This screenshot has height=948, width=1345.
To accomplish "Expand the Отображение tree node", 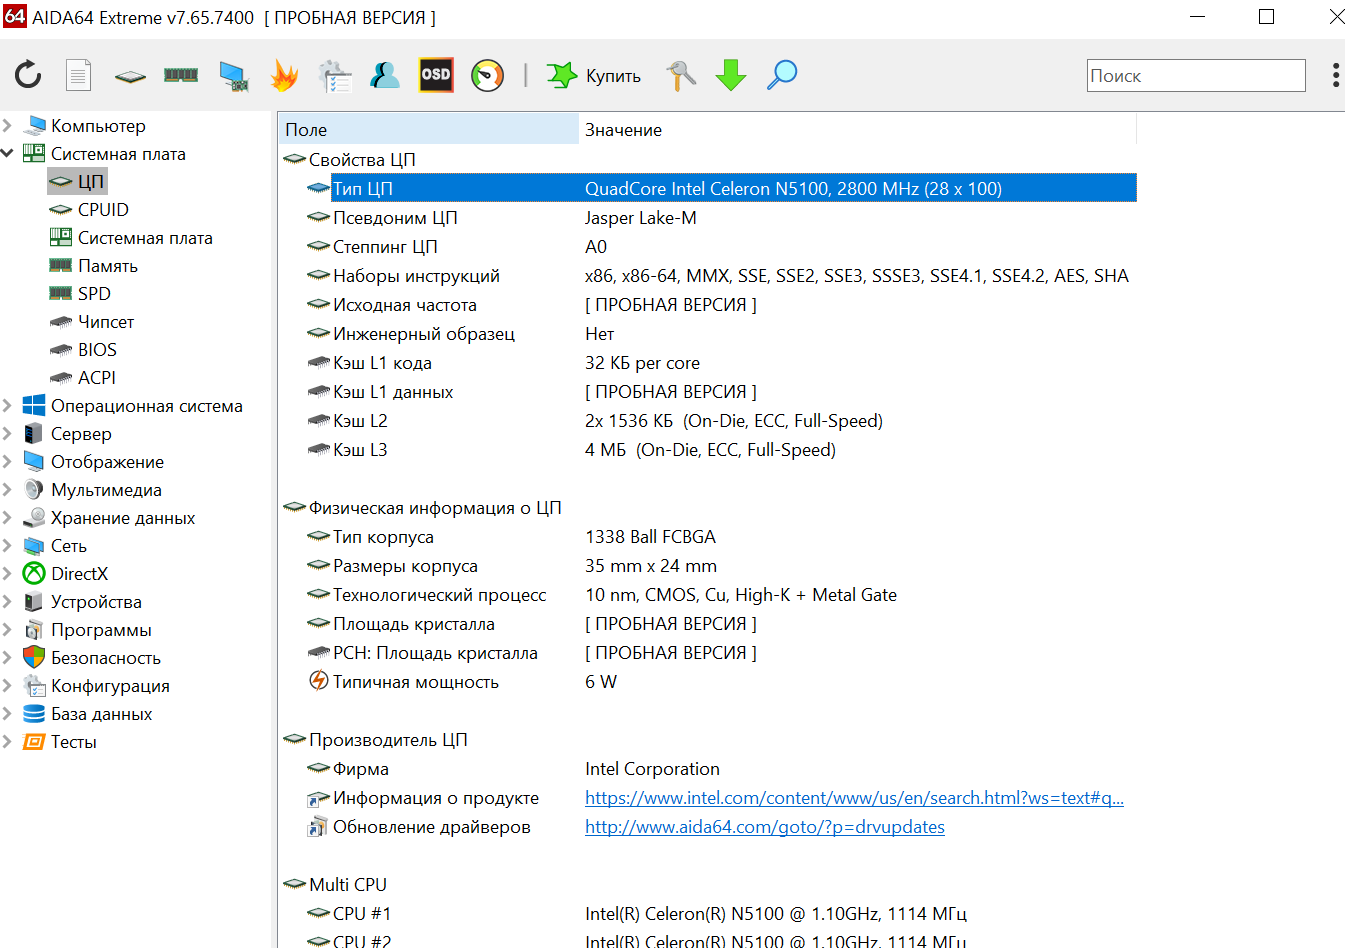I will [x=8, y=462].
